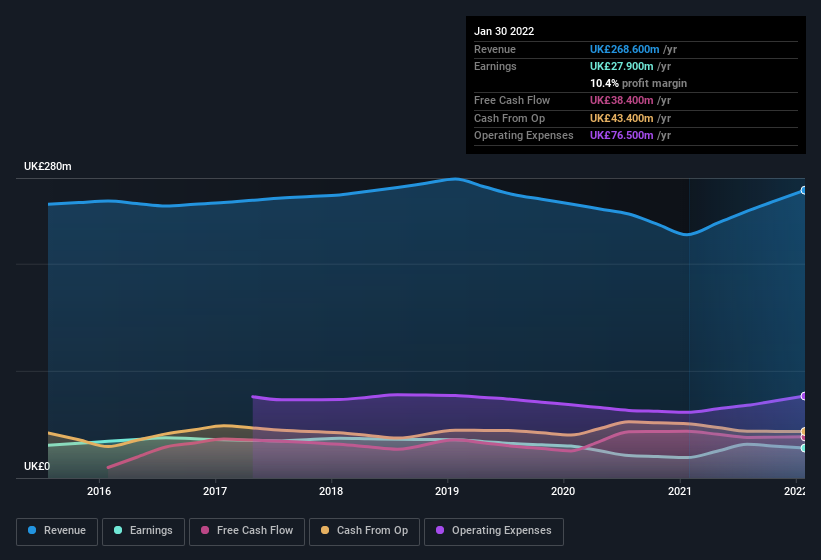The height and width of the screenshot is (560, 821).
Task: Click the UK£280m y-axis label
Action: (x=48, y=166)
